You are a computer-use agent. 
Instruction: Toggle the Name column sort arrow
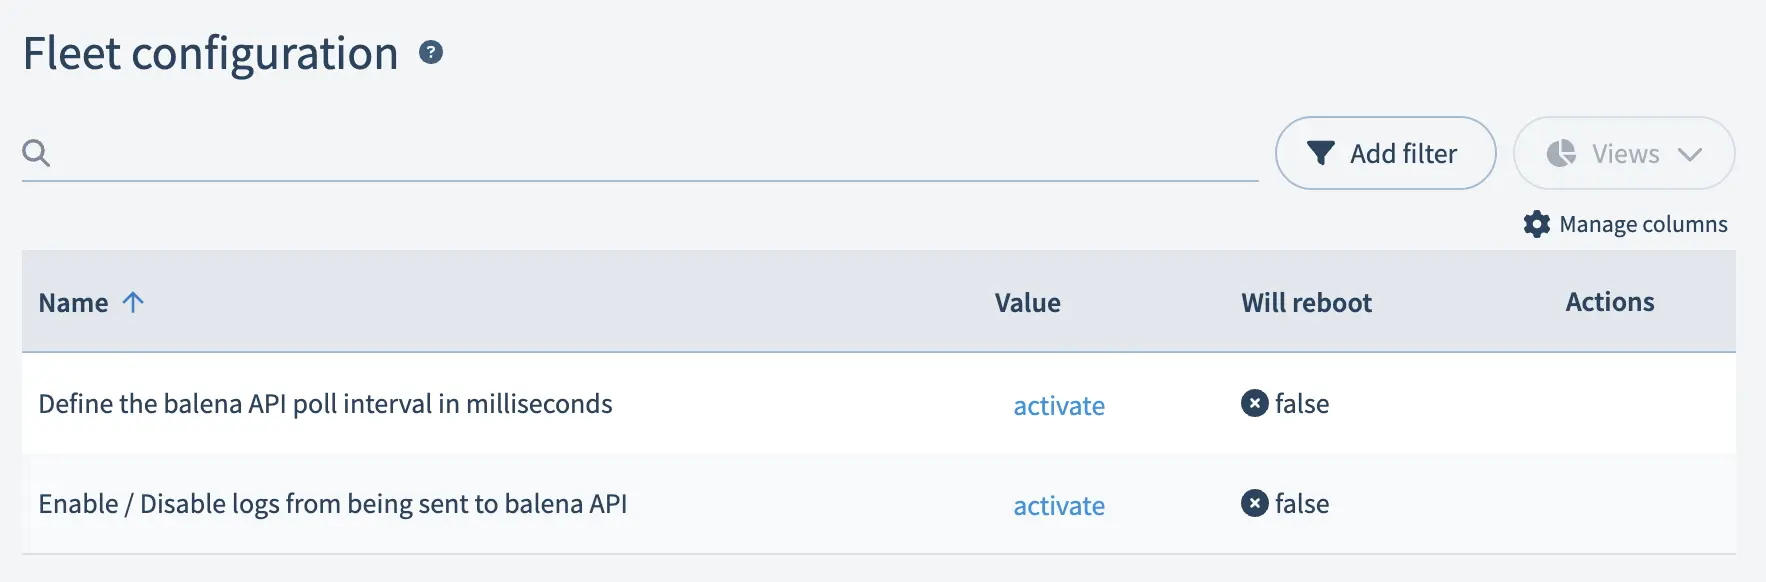[x=133, y=302]
